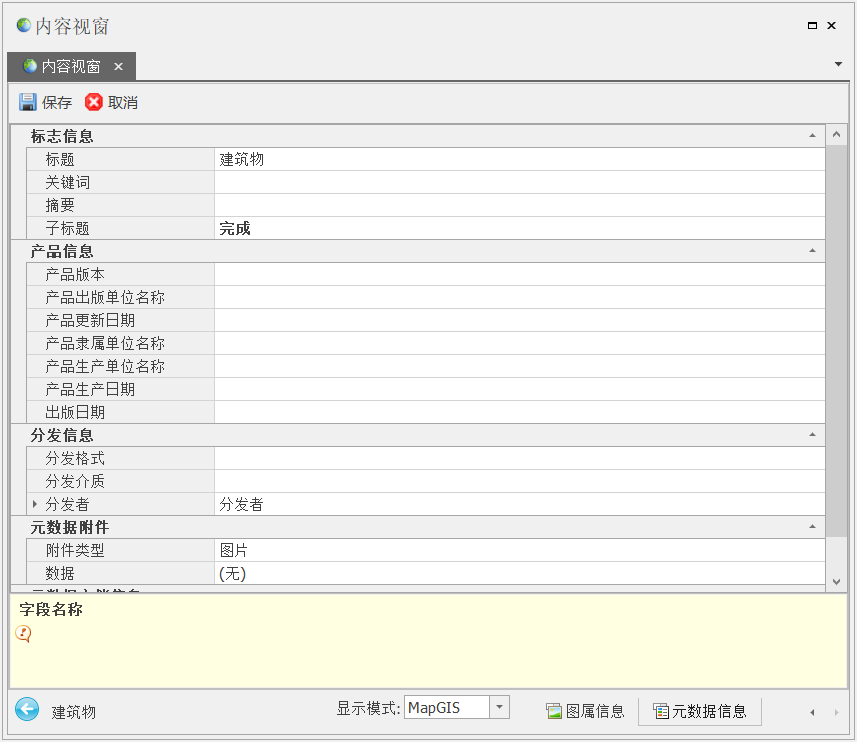The image size is (857, 742).
Task: Select the 产品版本 value field
Action: (518, 274)
